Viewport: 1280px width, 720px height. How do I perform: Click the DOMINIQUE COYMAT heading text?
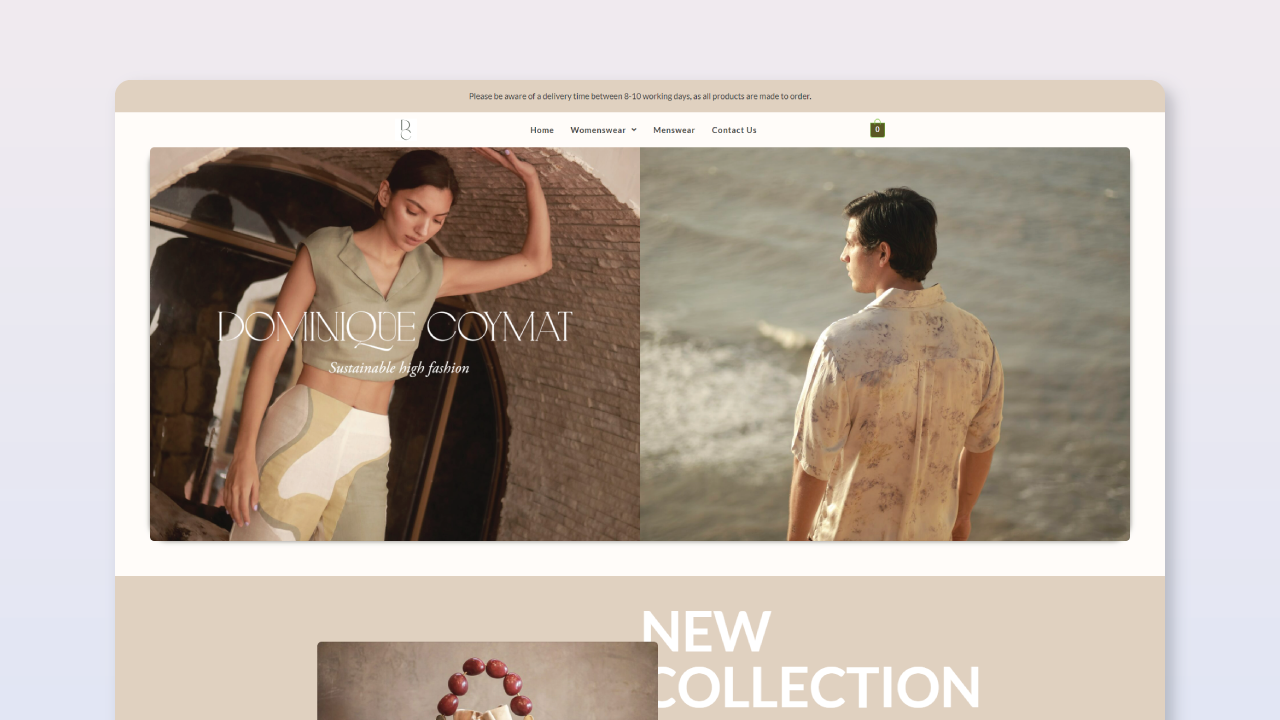click(395, 328)
